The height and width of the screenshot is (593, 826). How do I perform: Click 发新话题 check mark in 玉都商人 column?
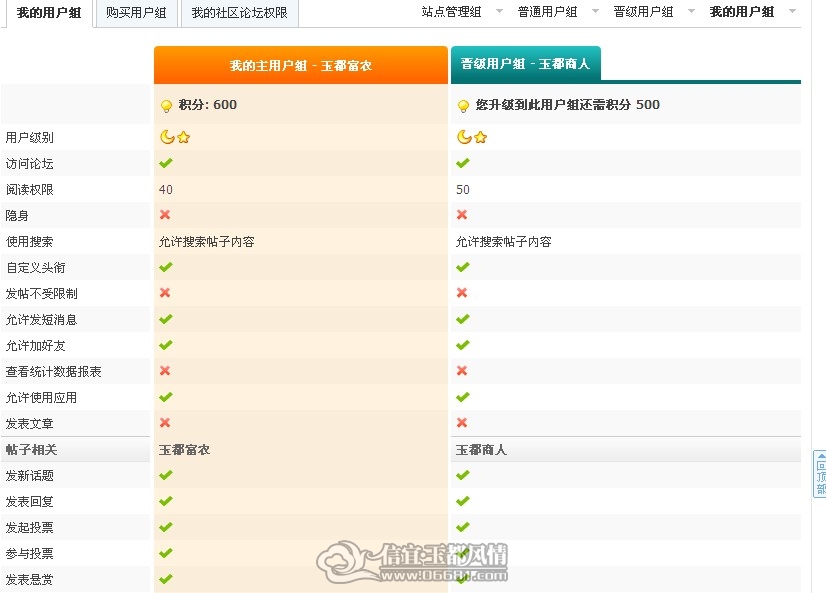pos(463,475)
